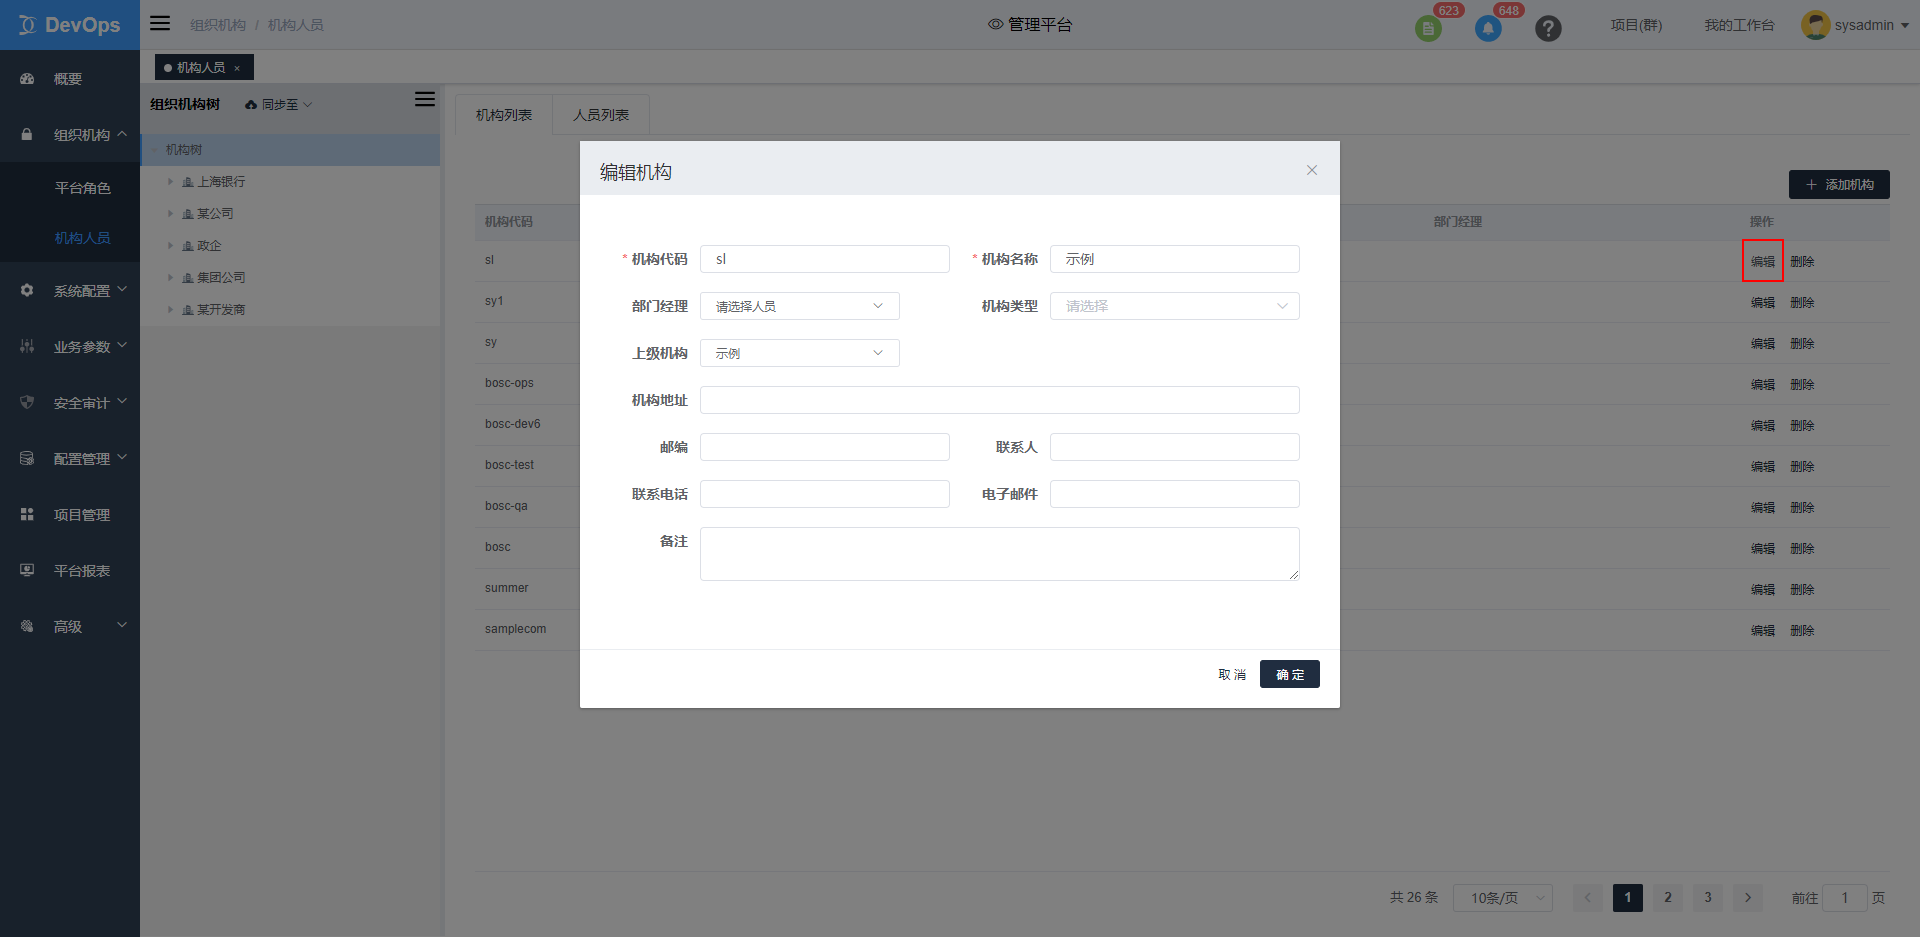Expand the 上海银行 tree node
Image resolution: width=1920 pixels, height=937 pixels.
click(170, 182)
